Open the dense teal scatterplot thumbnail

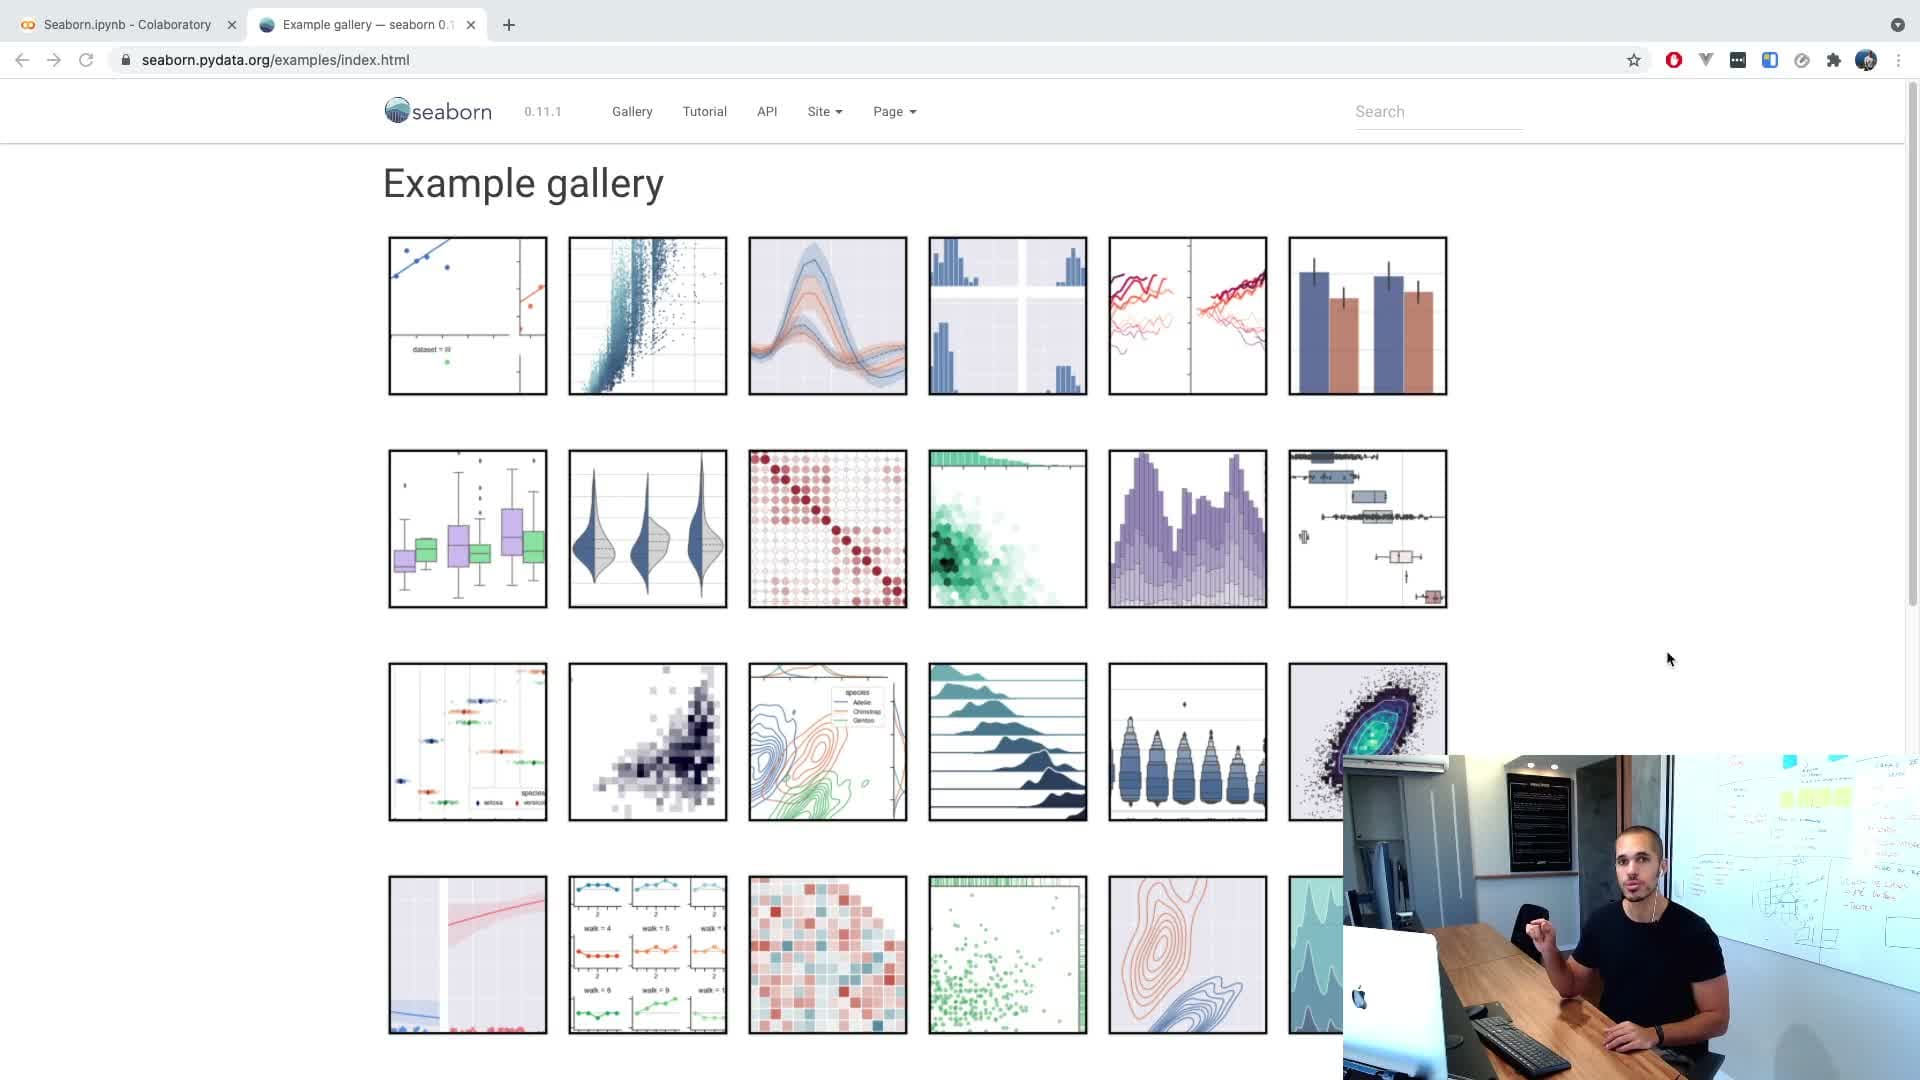(648, 316)
